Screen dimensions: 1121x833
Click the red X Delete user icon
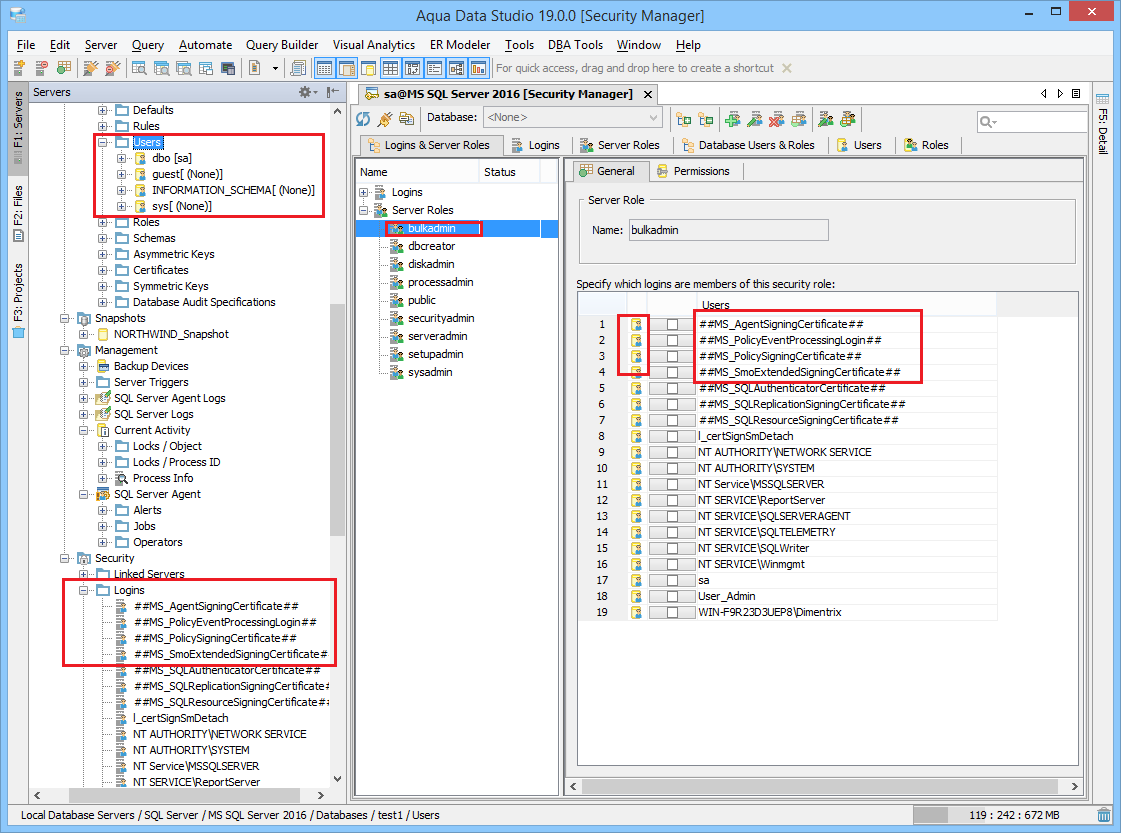click(x=777, y=119)
